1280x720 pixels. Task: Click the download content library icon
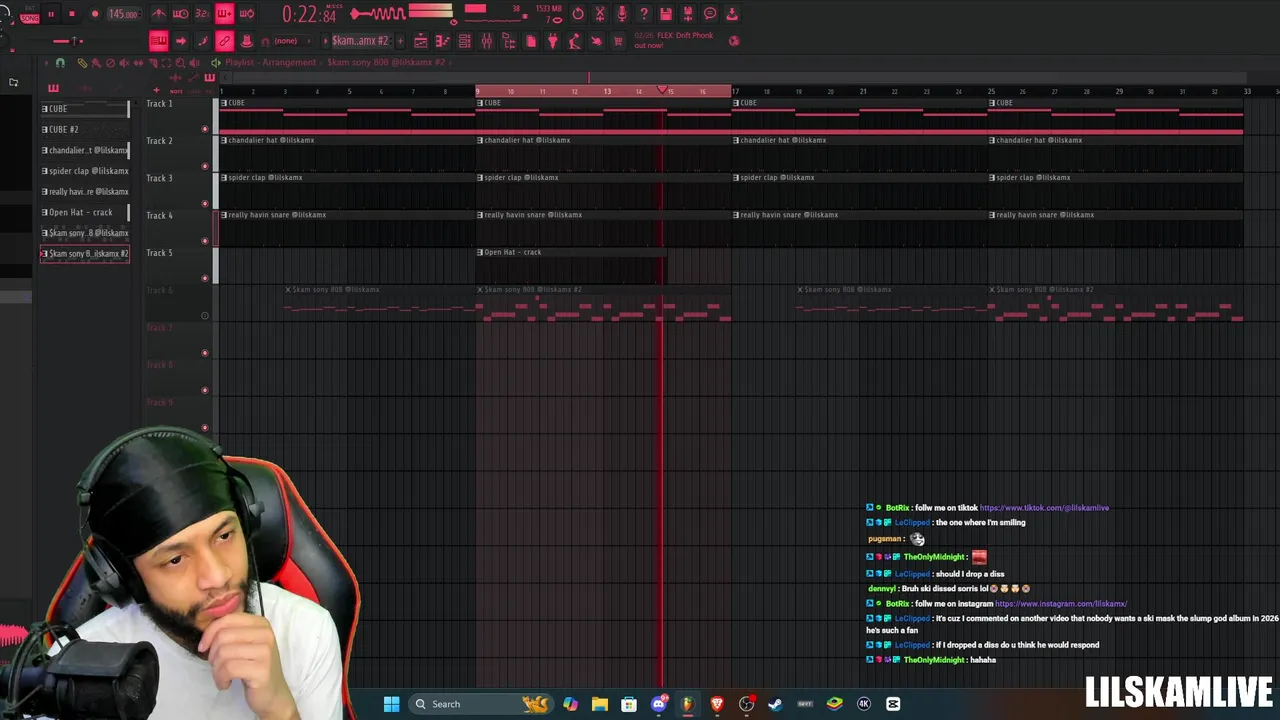click(732, 14)
